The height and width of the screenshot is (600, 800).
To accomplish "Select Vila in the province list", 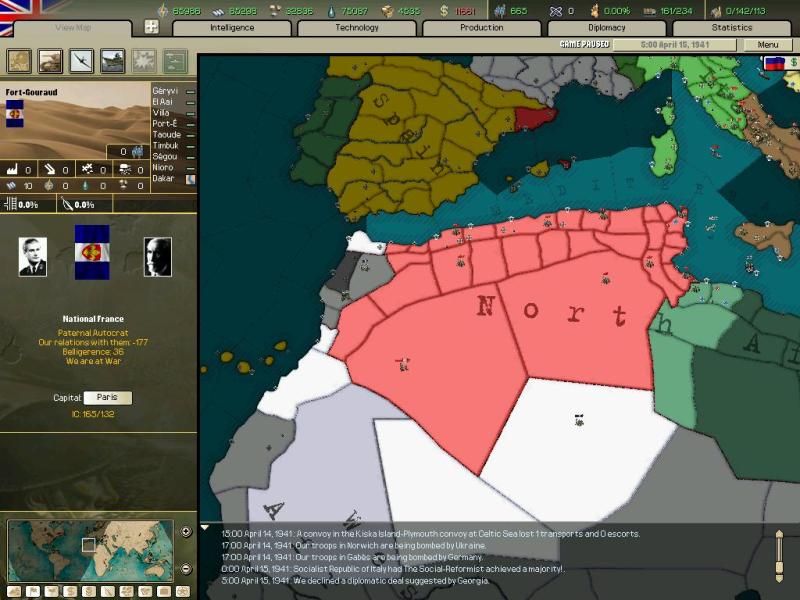I will tap(161, 113).
